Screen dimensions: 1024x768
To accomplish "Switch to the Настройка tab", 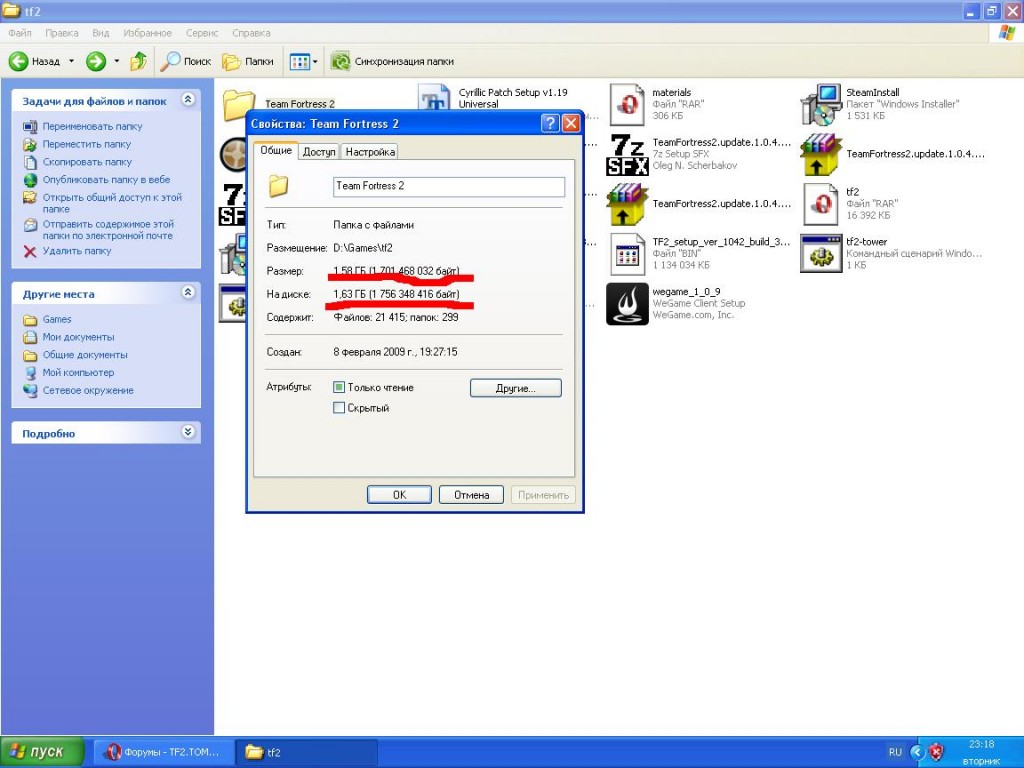I will point(370,152).
